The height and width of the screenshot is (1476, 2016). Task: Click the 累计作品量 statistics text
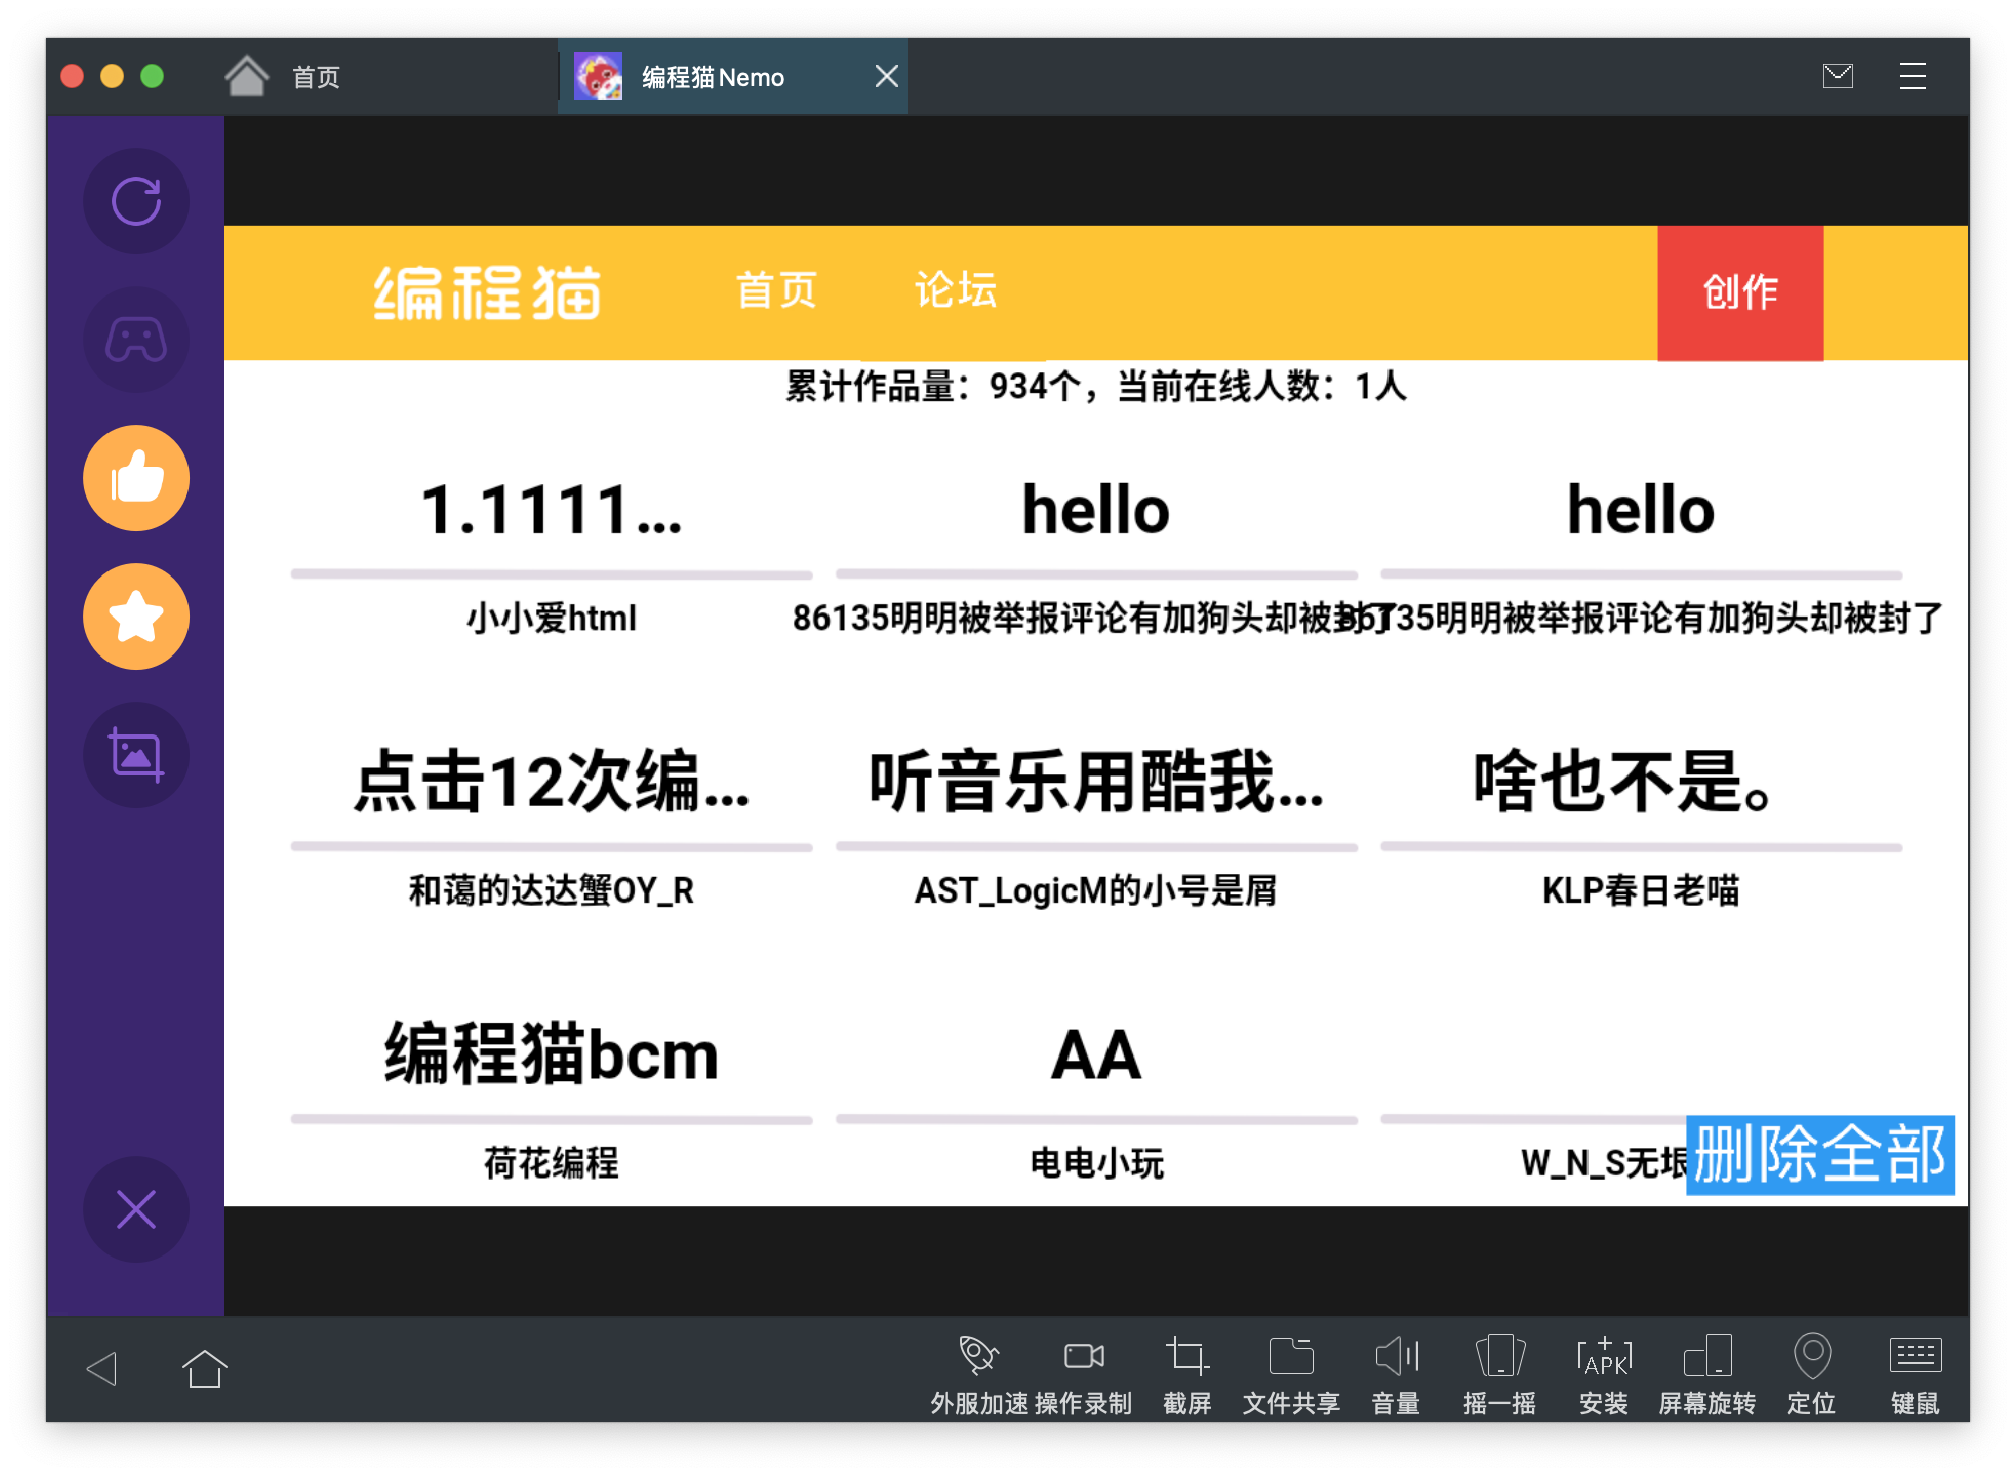[x=1096, y=386]
